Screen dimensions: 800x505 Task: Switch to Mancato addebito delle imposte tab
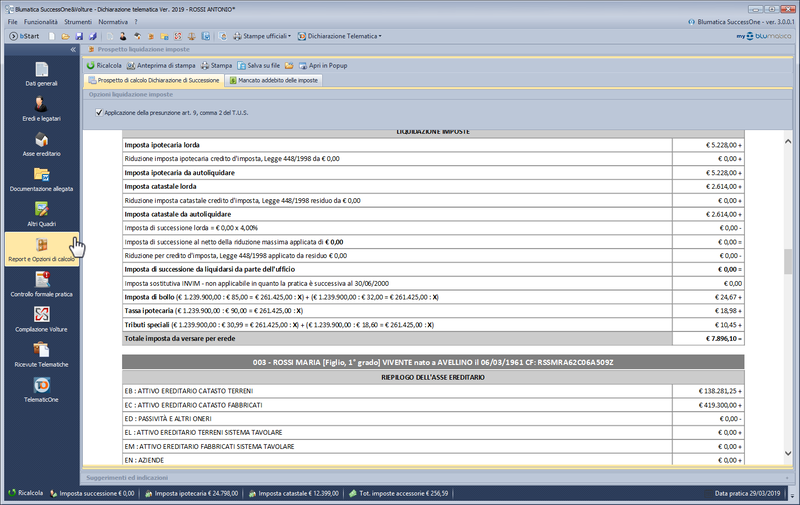273,80
